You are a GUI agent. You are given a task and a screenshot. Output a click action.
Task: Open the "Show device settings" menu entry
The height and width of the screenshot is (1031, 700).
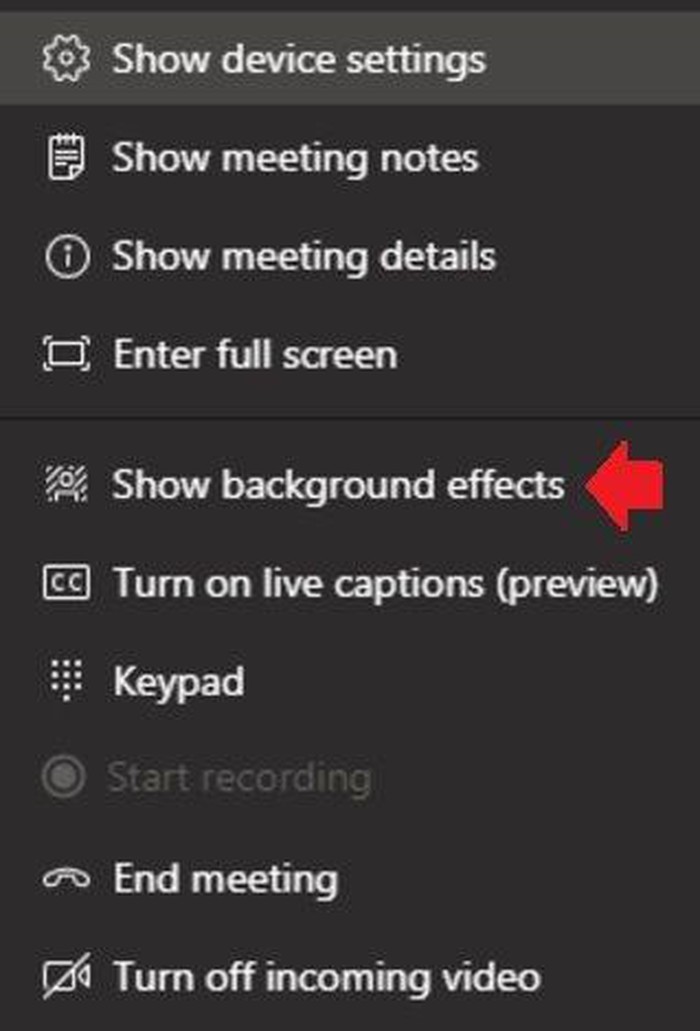298,59
